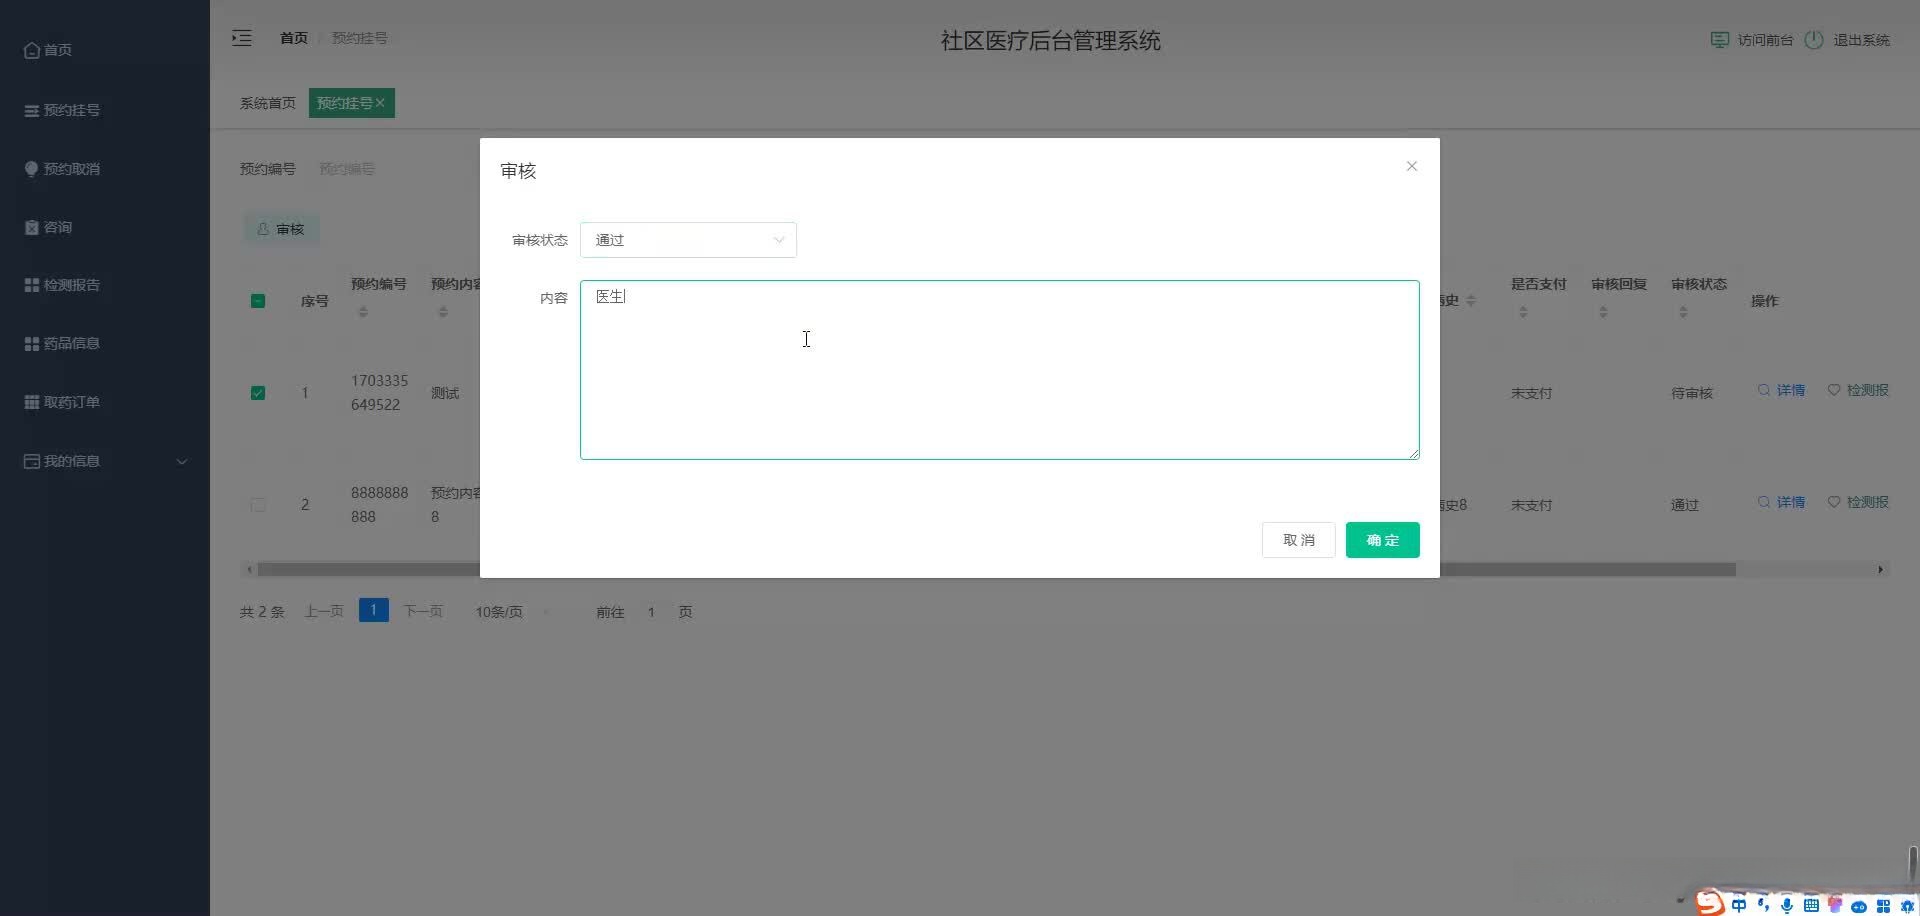
Task: Open the 审核状态 dropdown showing 通过
Action: (x=688, y=240)
